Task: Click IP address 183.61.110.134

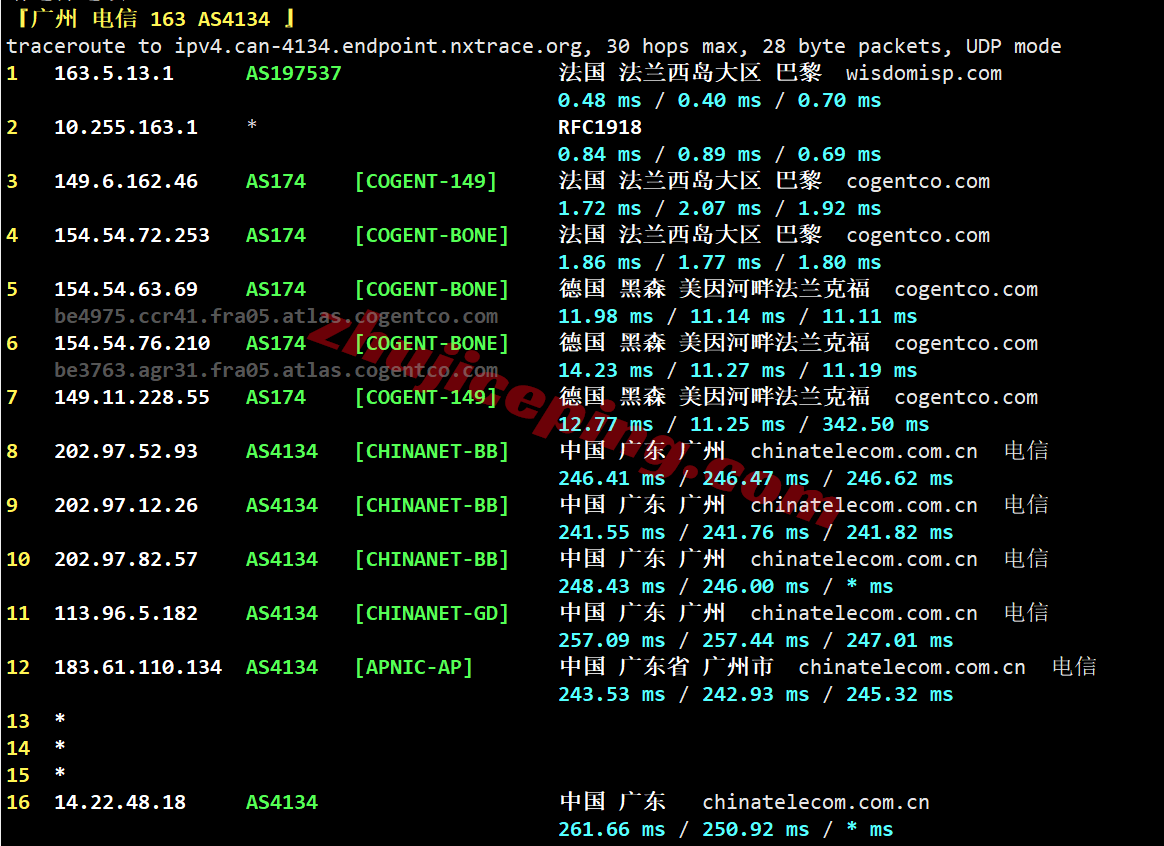Action: pos(137,668)
